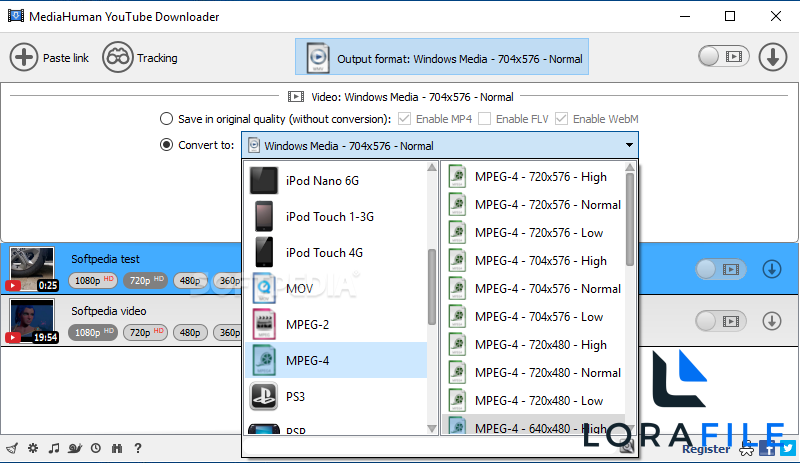Choose MOV from the format list
Screen dimensions: 800x463
pos(336,288)
